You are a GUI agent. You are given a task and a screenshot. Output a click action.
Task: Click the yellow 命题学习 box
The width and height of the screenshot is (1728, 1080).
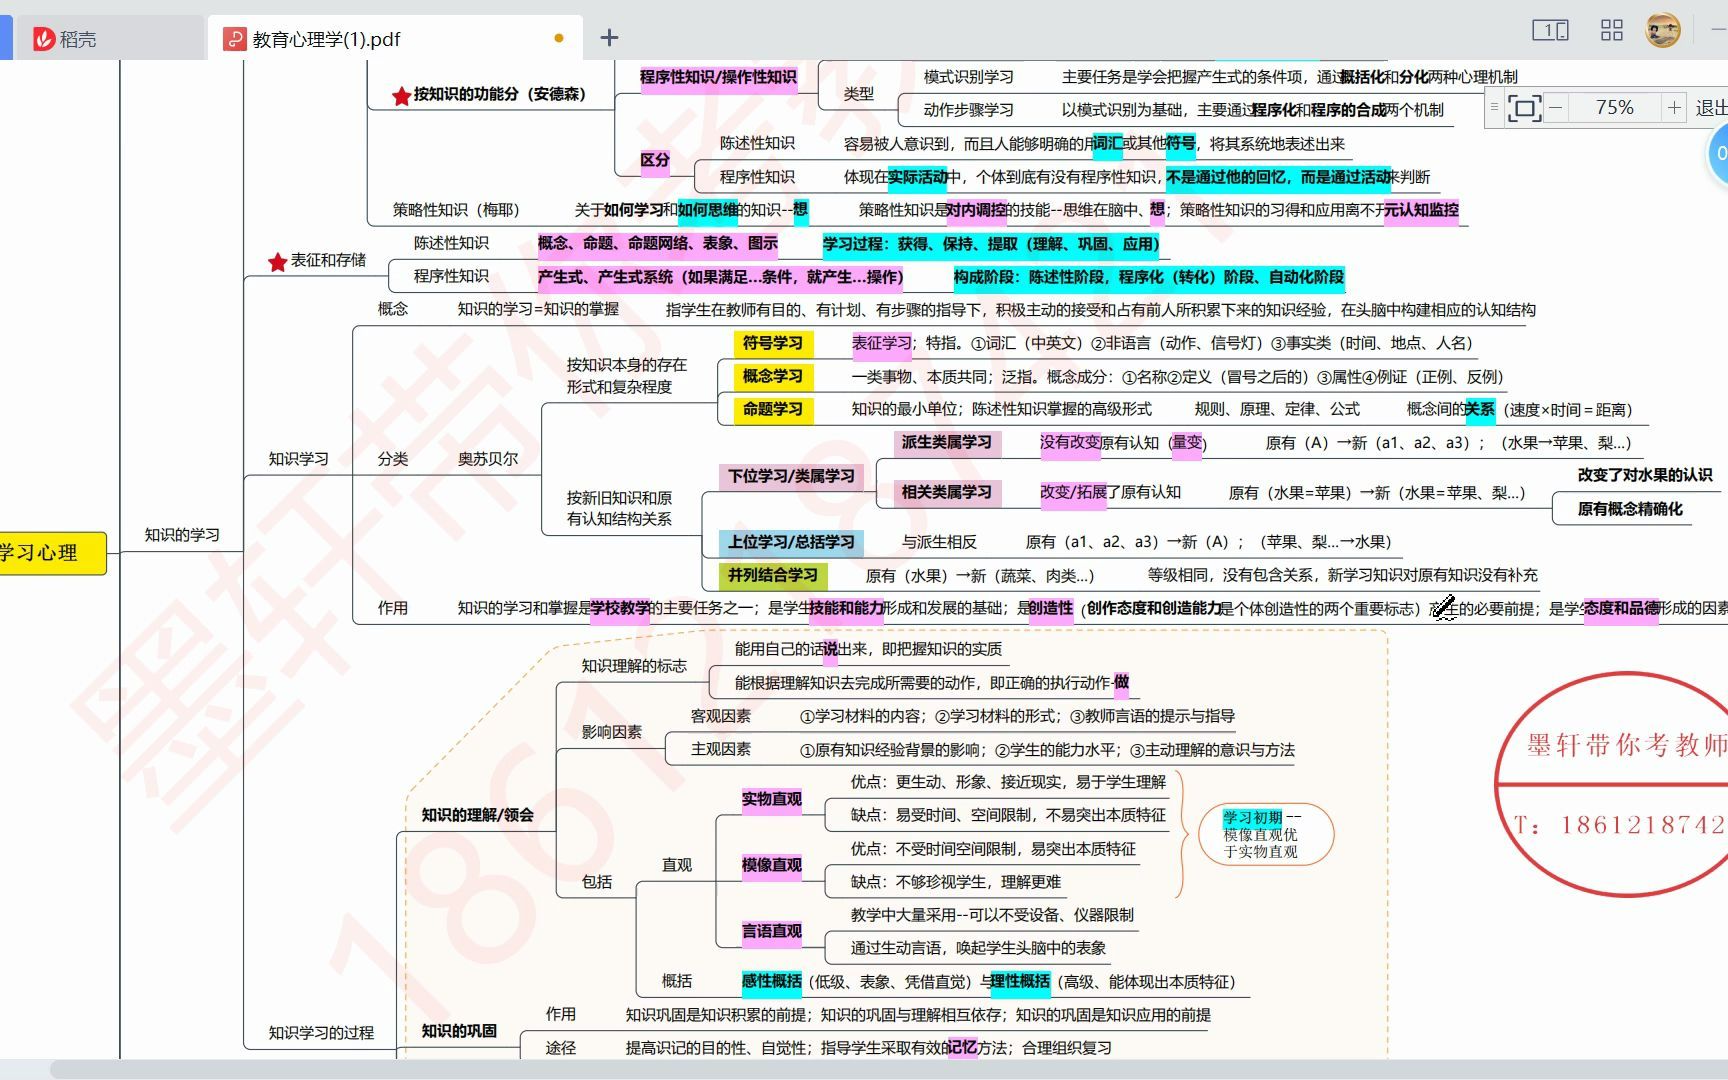tap(773, 409)
